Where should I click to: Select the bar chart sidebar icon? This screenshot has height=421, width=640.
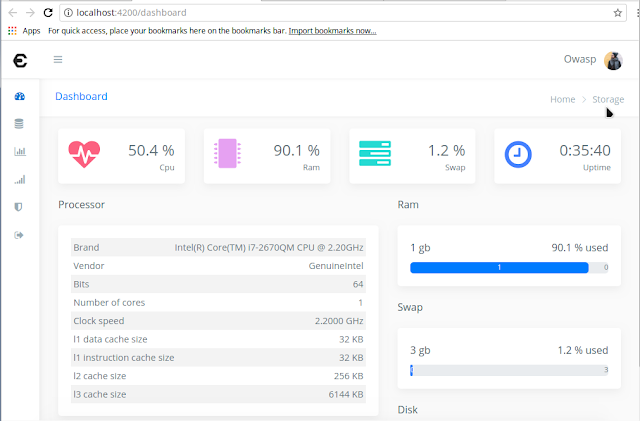(x=20, y=151)
